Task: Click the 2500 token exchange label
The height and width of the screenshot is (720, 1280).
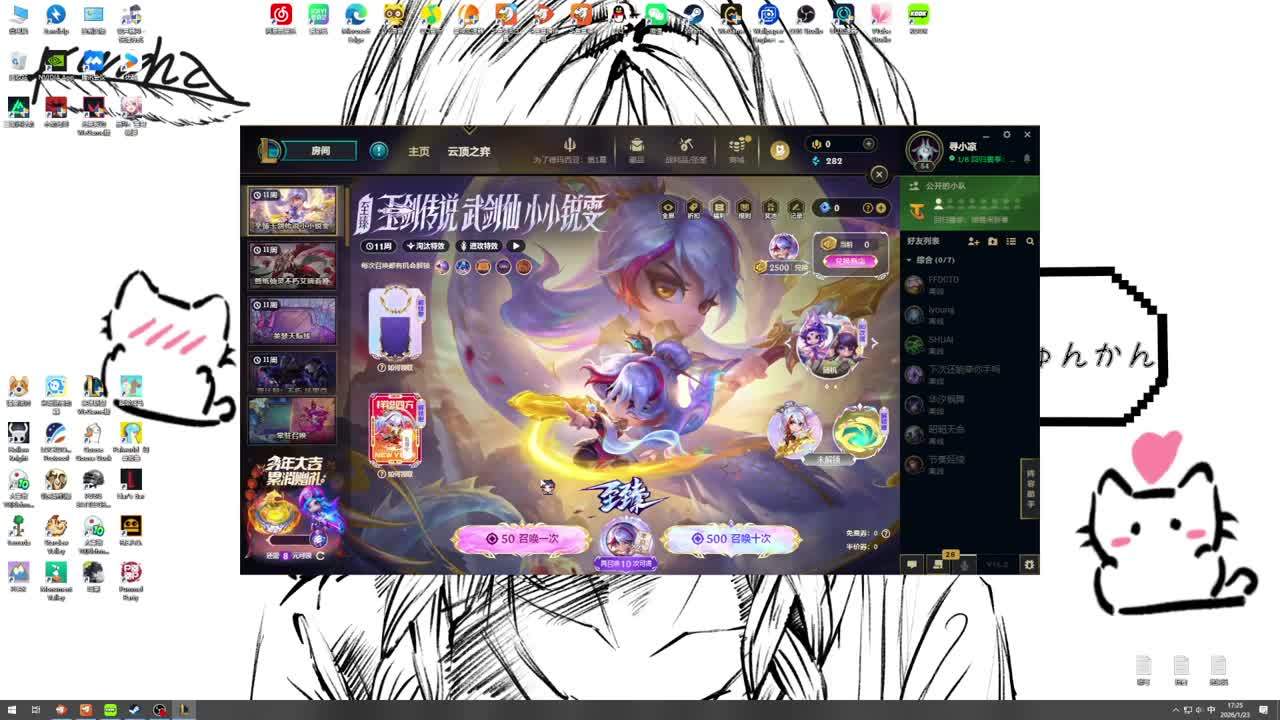Action: click(x=782, y=268)
